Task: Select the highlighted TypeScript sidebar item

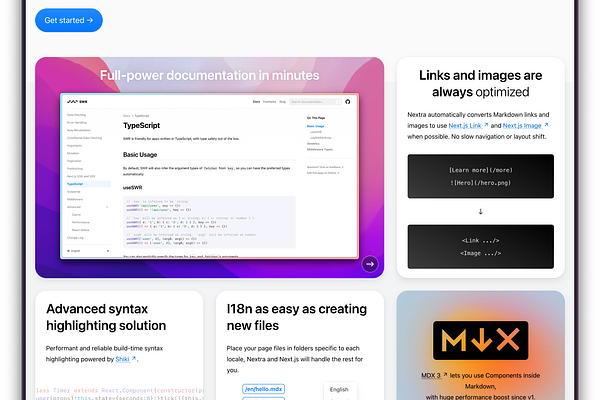Action: pos(88,184)
